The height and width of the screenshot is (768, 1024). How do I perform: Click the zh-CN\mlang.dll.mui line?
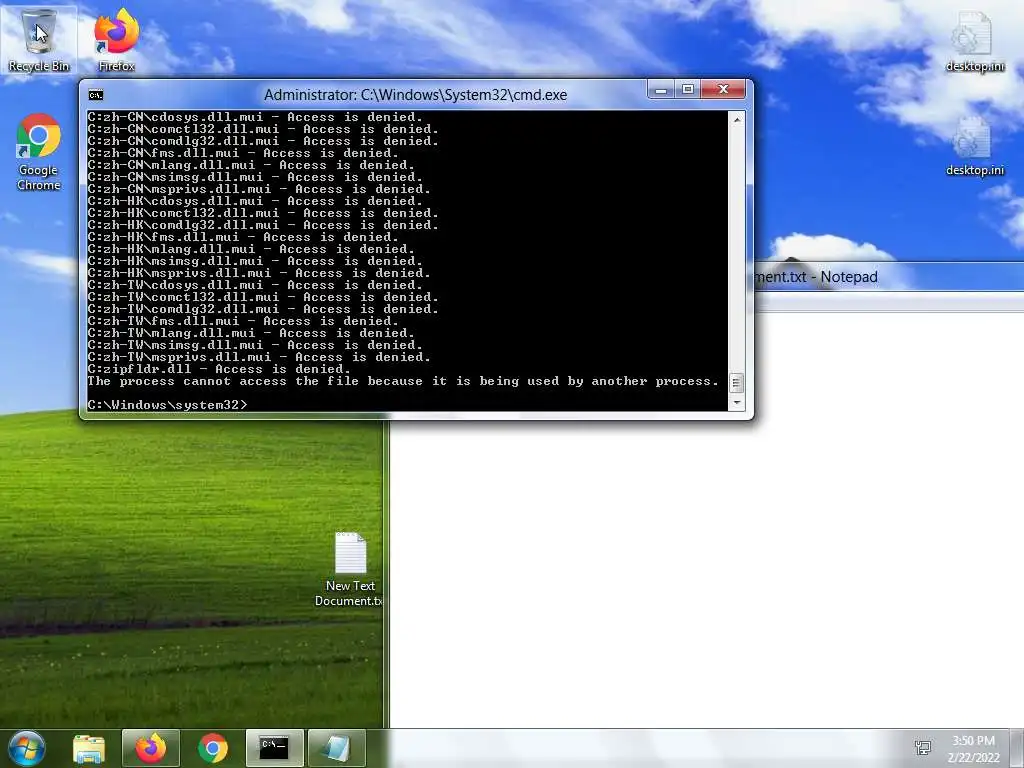pos(251,165)
